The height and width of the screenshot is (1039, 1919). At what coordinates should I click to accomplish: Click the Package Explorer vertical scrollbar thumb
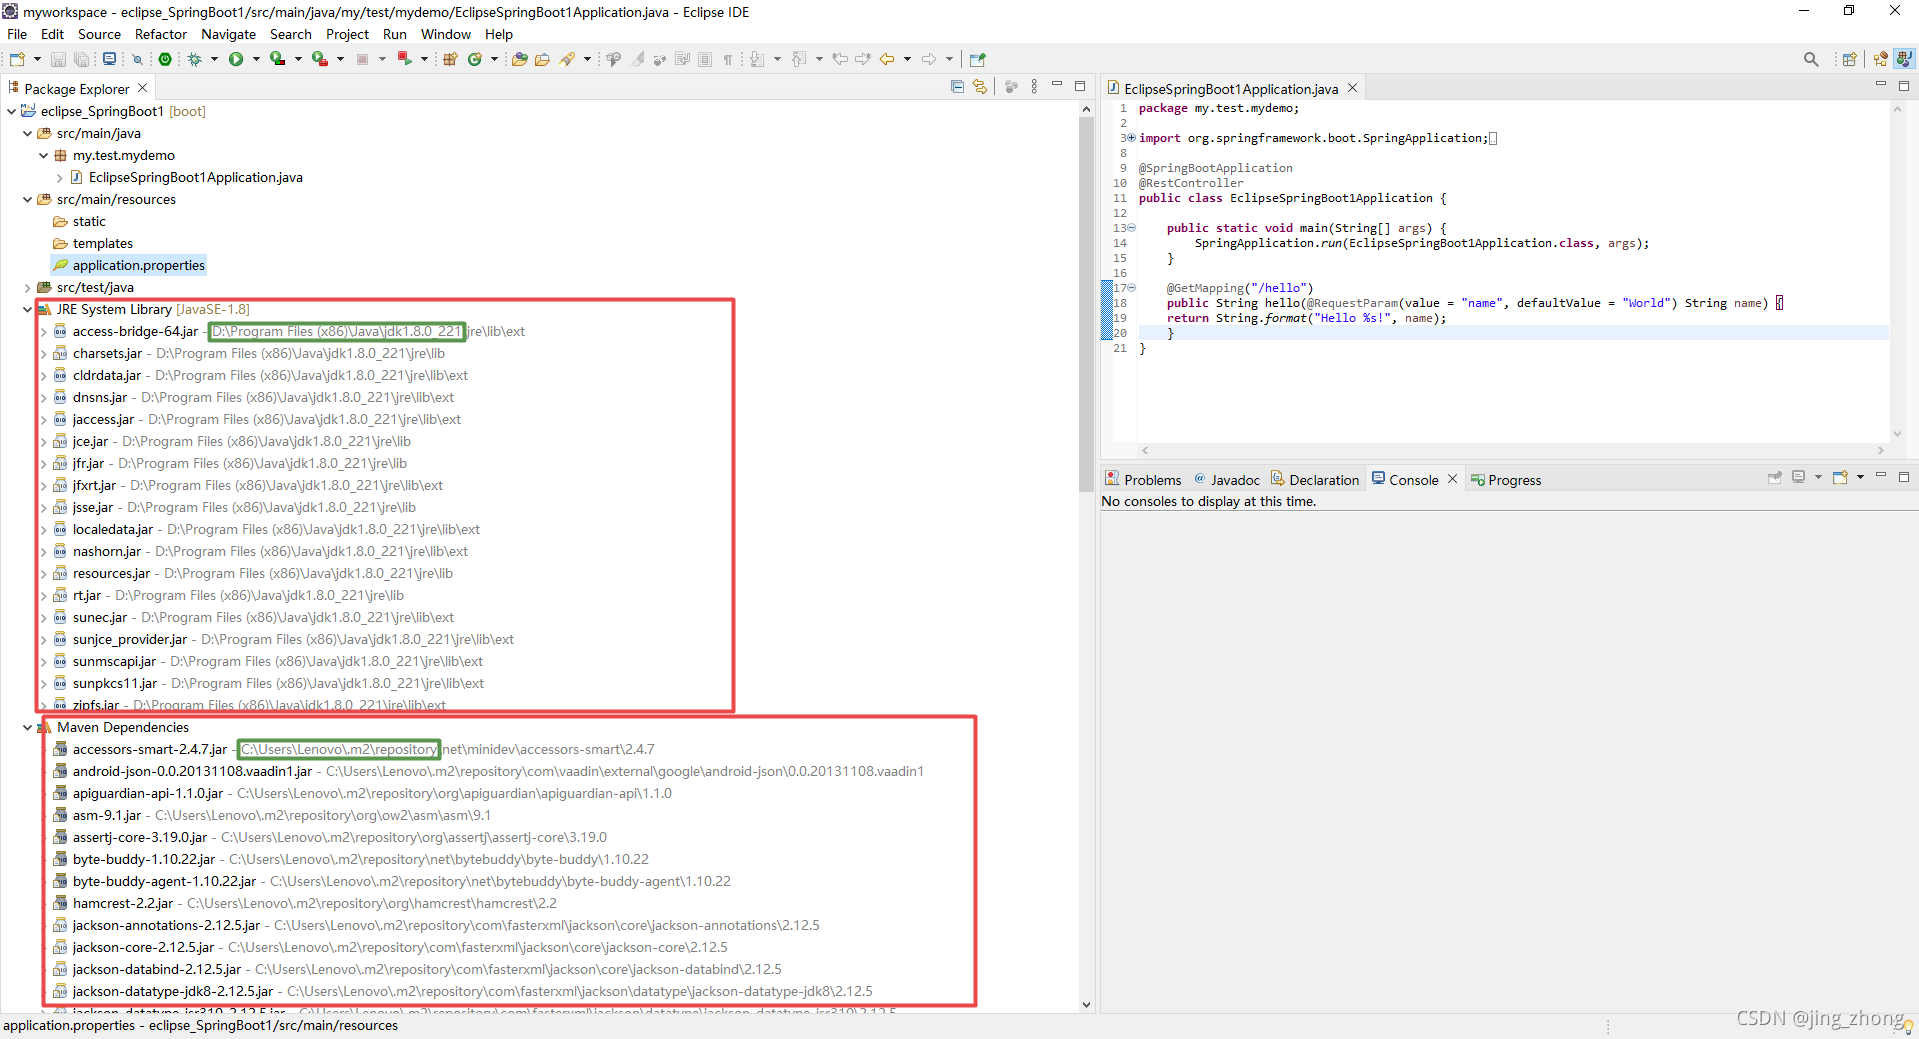point(1087,305)
